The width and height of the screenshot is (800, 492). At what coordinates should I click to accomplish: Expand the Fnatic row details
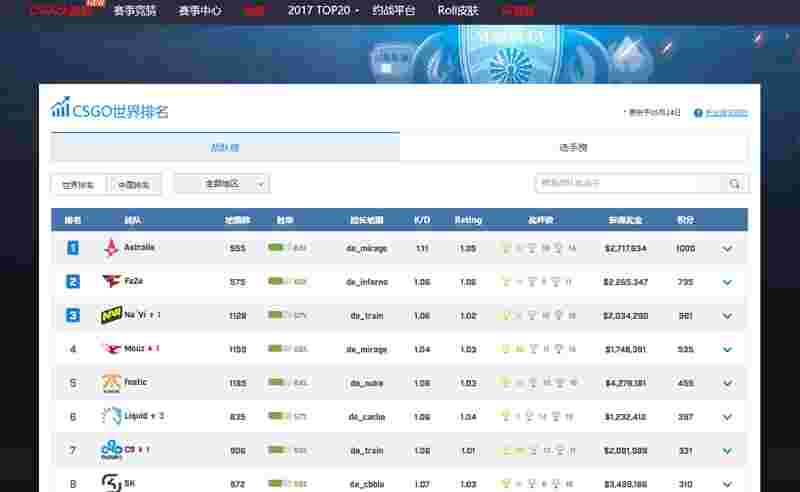tap(728, 383)
